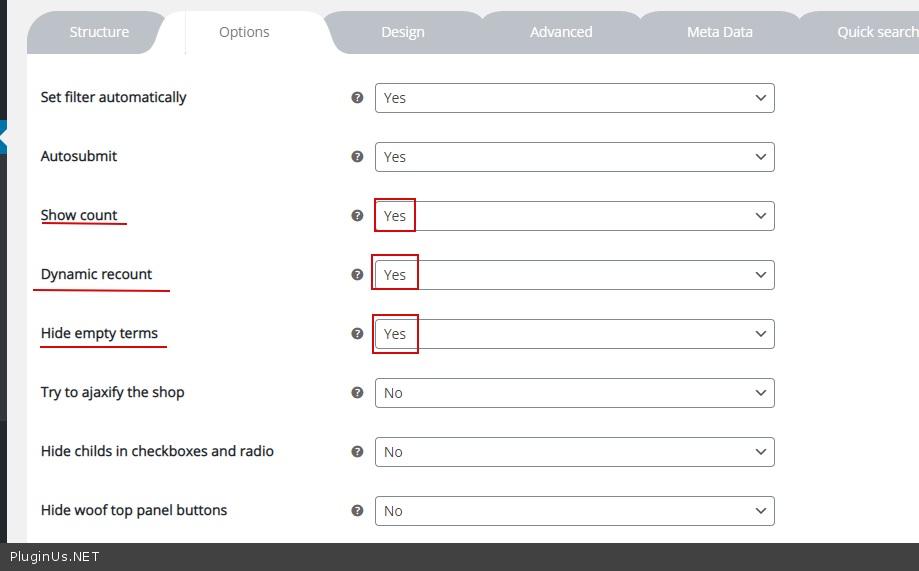Click the Autosubmit help question mark icon
The width and height of the screenshot is (919, 571).
pos(357,157)
